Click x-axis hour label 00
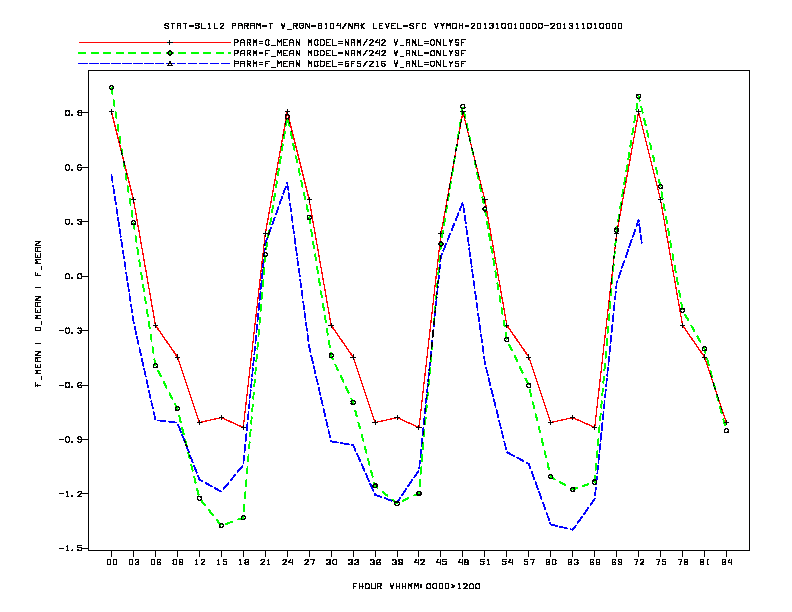792x612 pixels. (112, 562)
